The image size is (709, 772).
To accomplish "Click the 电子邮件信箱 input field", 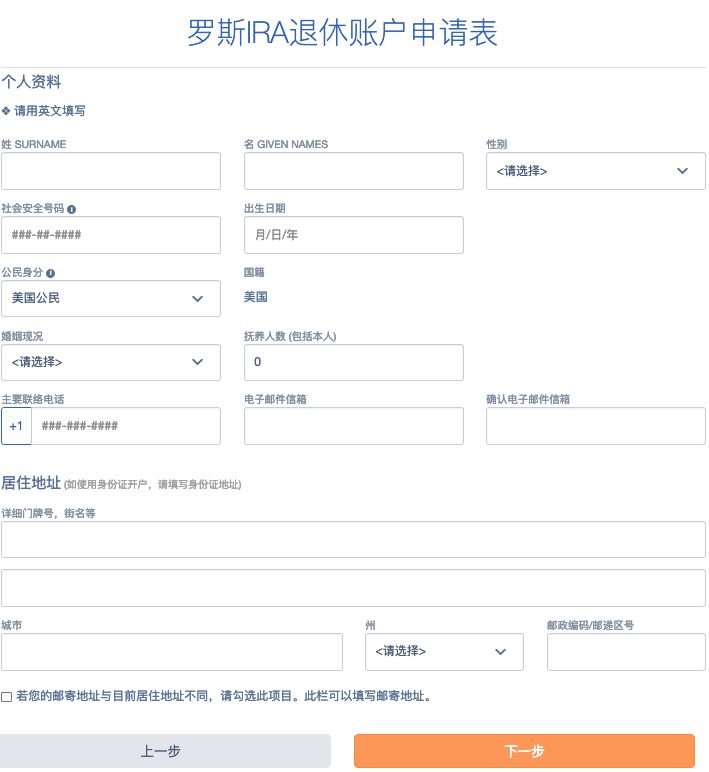I will pyautogui.click(x=354, y=426).
